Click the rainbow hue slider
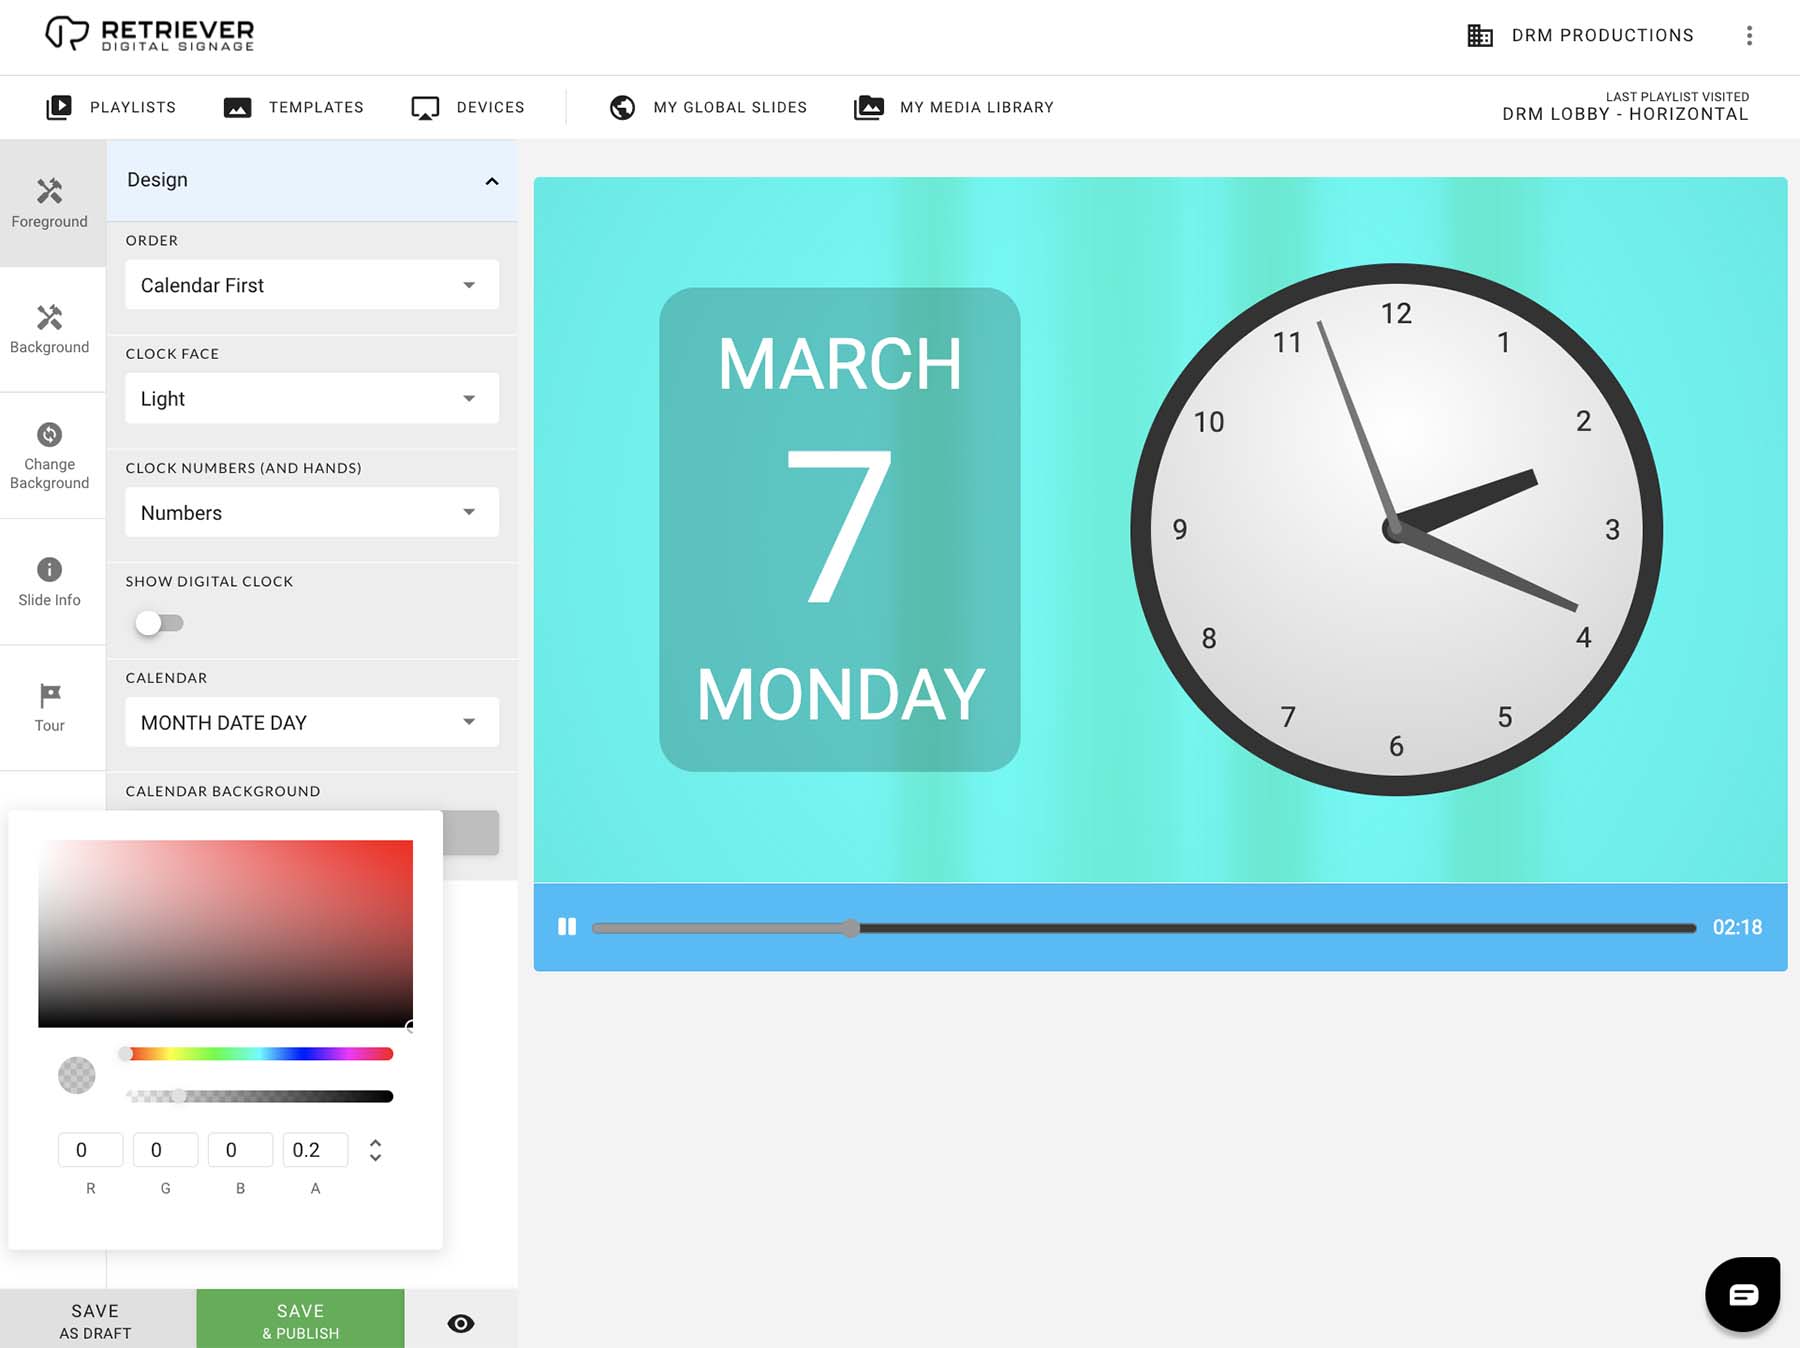 click(x=258, y=1054)
